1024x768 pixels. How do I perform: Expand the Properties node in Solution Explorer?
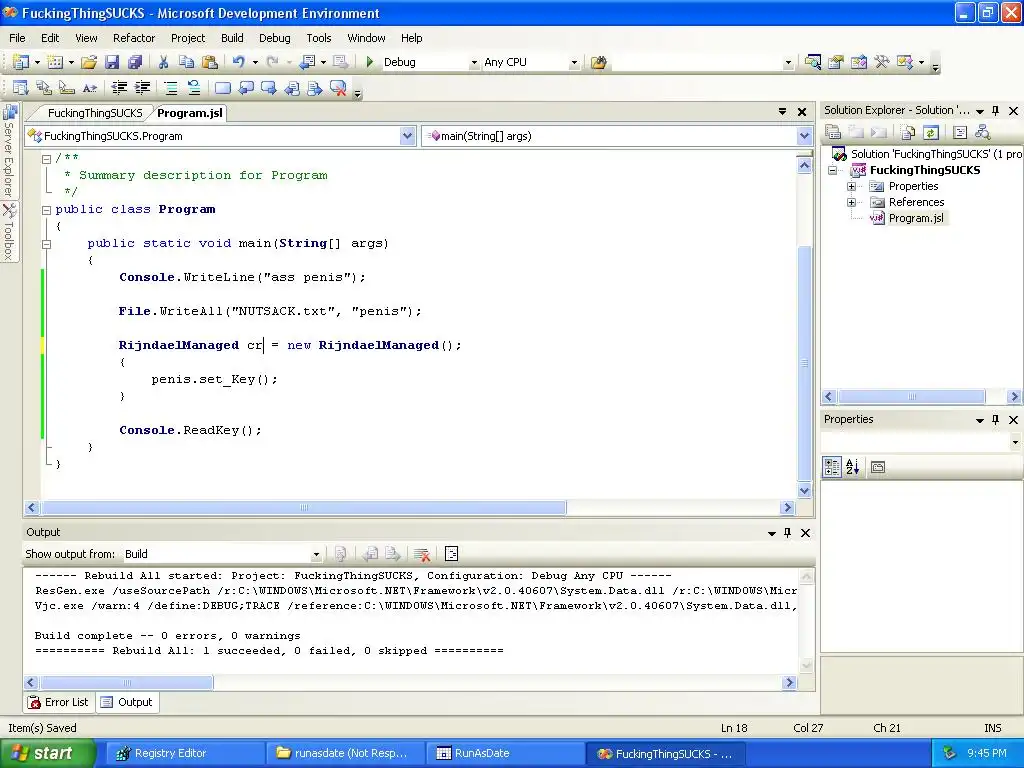click(x=852, y=186)
